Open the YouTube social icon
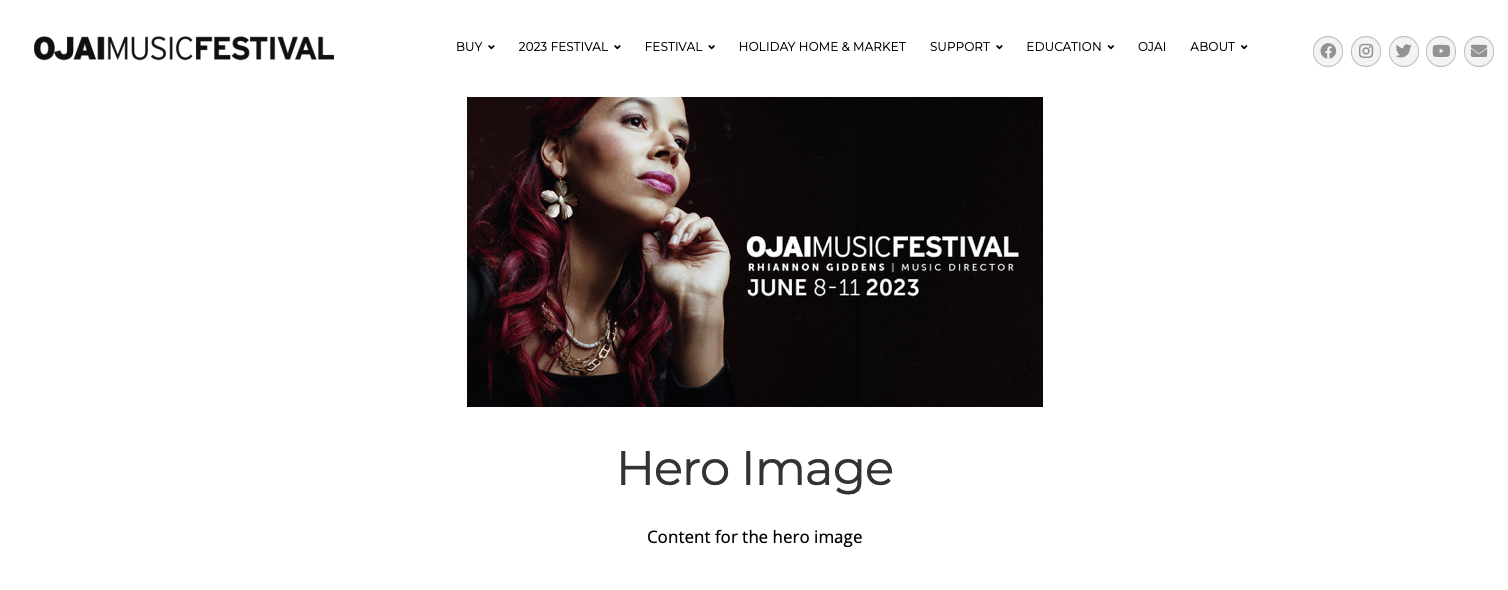The width and height of the screenshot is (1508, 590). tap(1441, 51)
